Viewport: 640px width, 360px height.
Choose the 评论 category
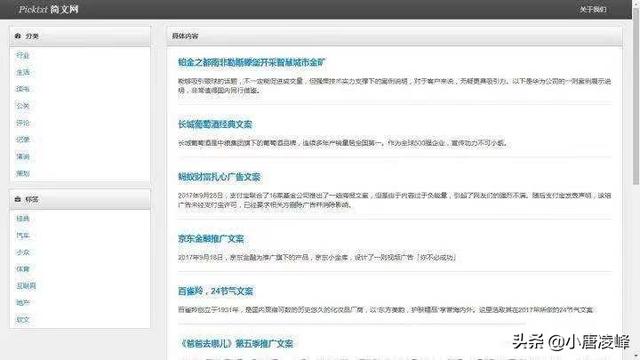pos(23,123)
